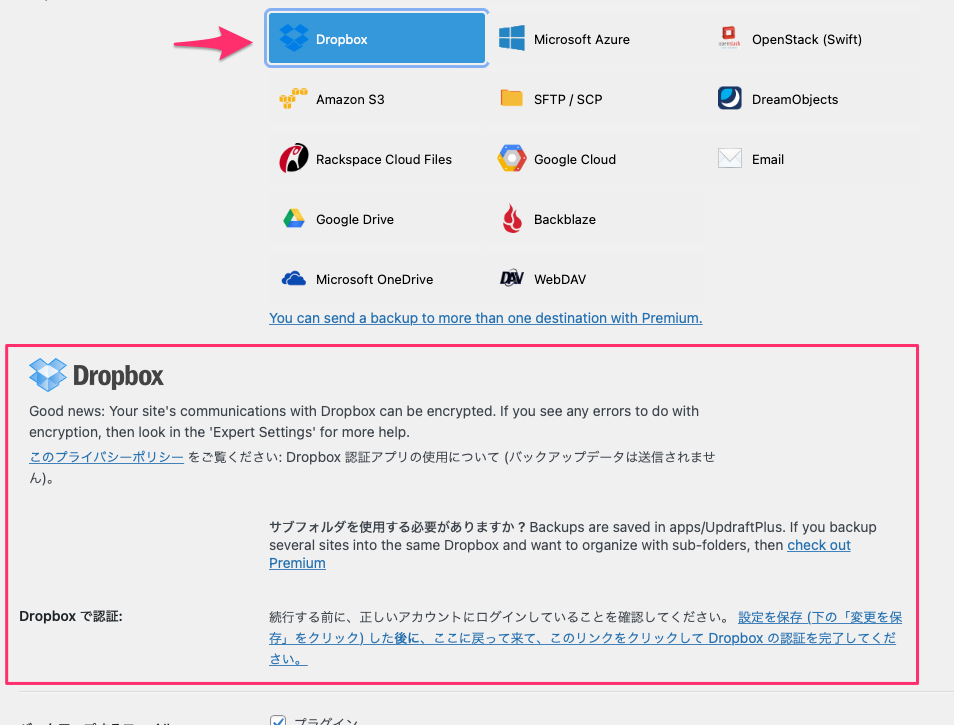
Task: Click the large Dropbox logo in settings panel
Action: click(96, 375)
